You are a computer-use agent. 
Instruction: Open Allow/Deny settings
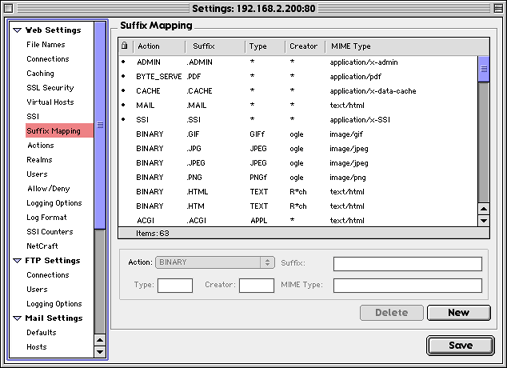pyautogui.click(x=49, y=189)
